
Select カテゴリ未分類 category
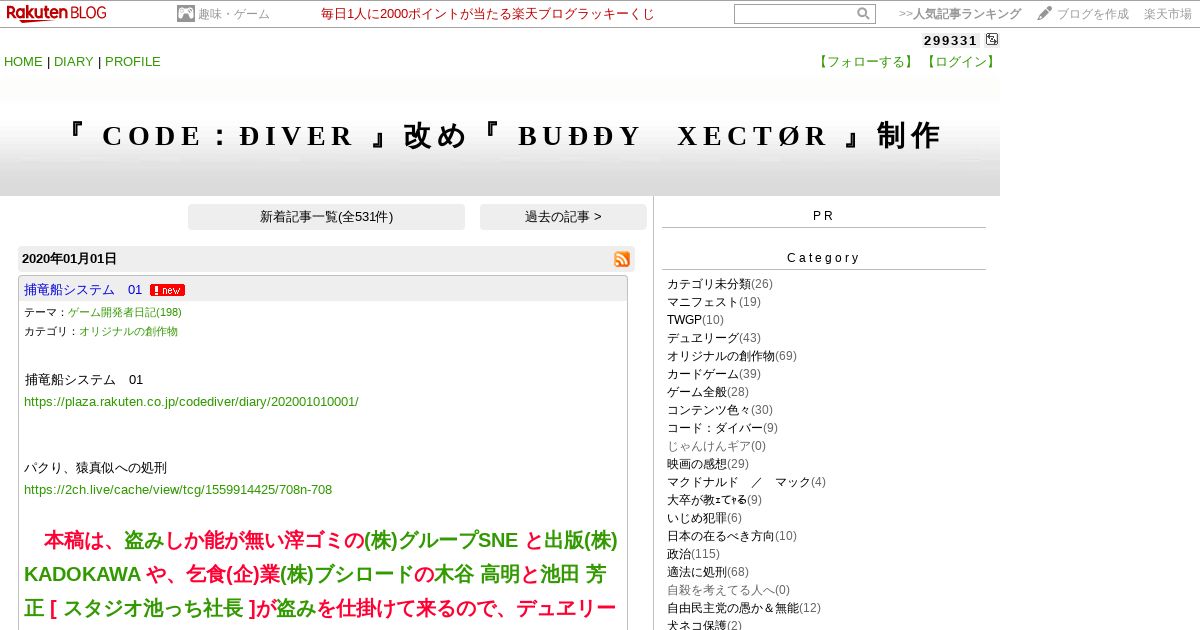(709, 284)
